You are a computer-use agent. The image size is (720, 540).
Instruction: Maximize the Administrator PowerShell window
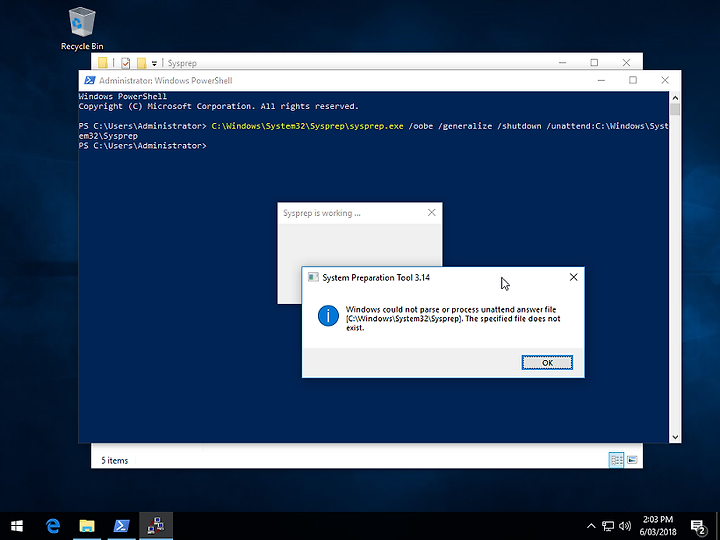tap(633, 80)
